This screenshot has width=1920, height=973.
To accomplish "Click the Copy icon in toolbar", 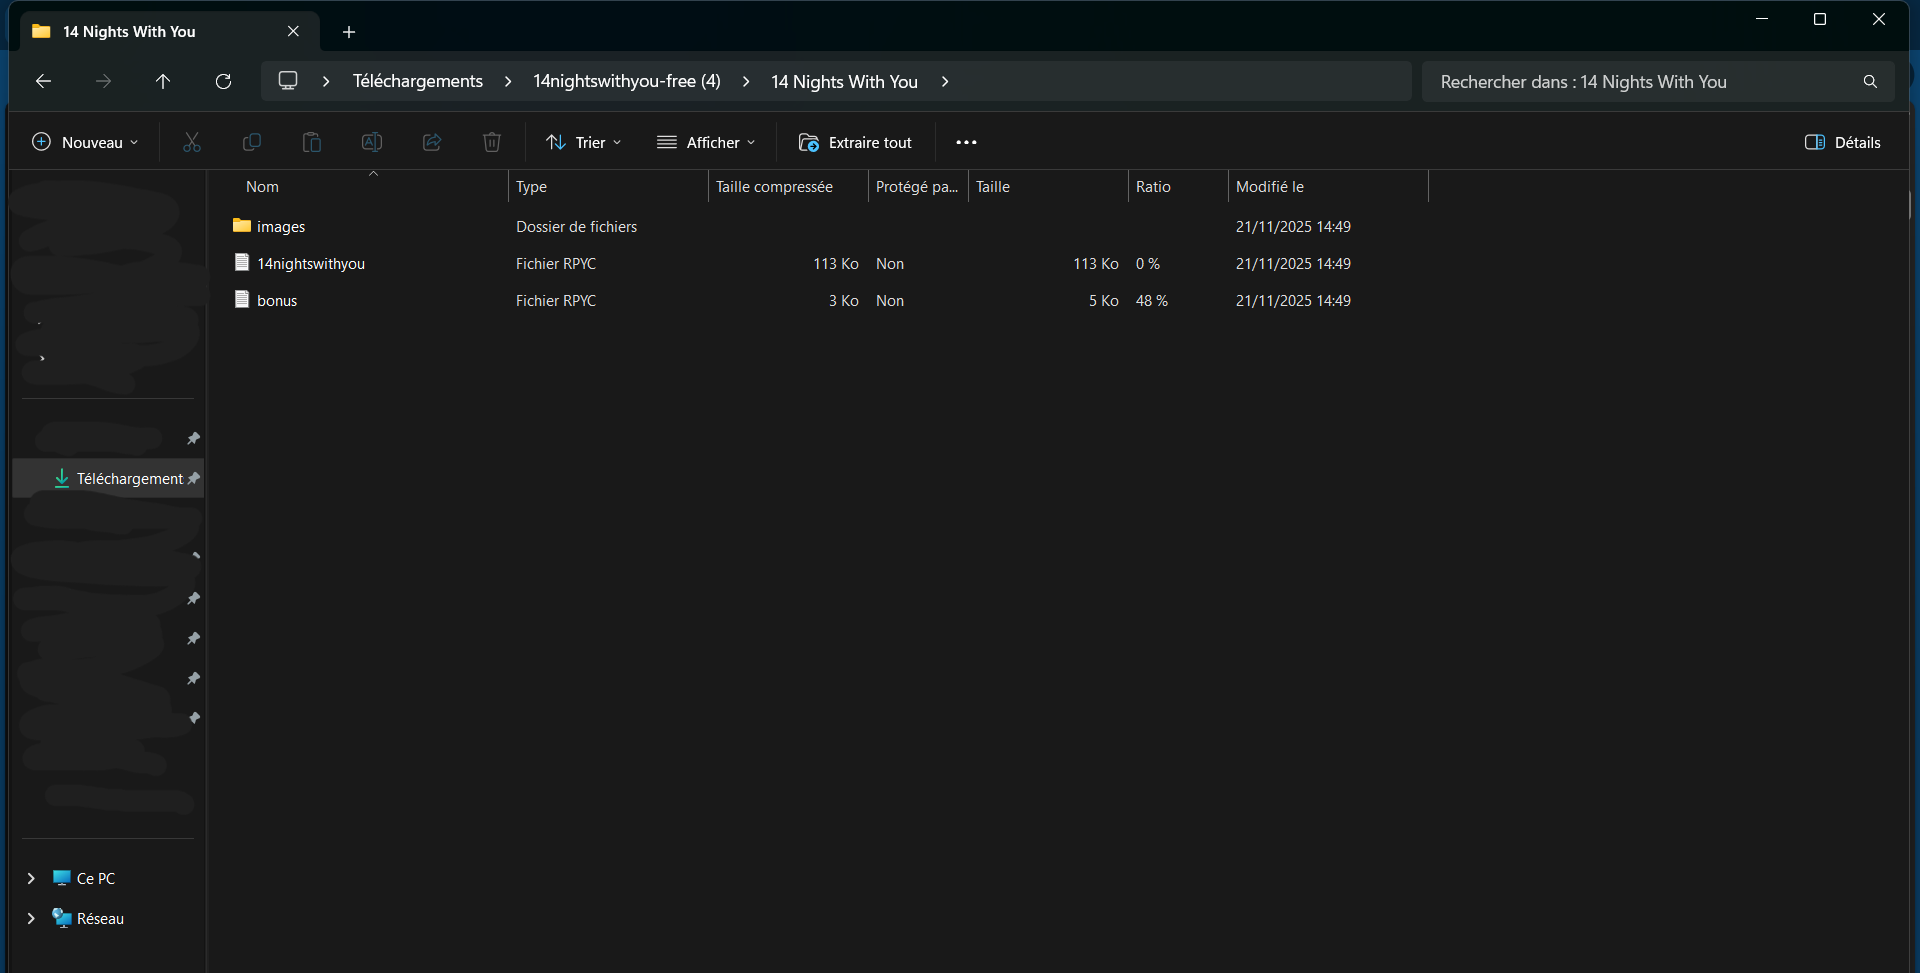I will coord(252,142).
